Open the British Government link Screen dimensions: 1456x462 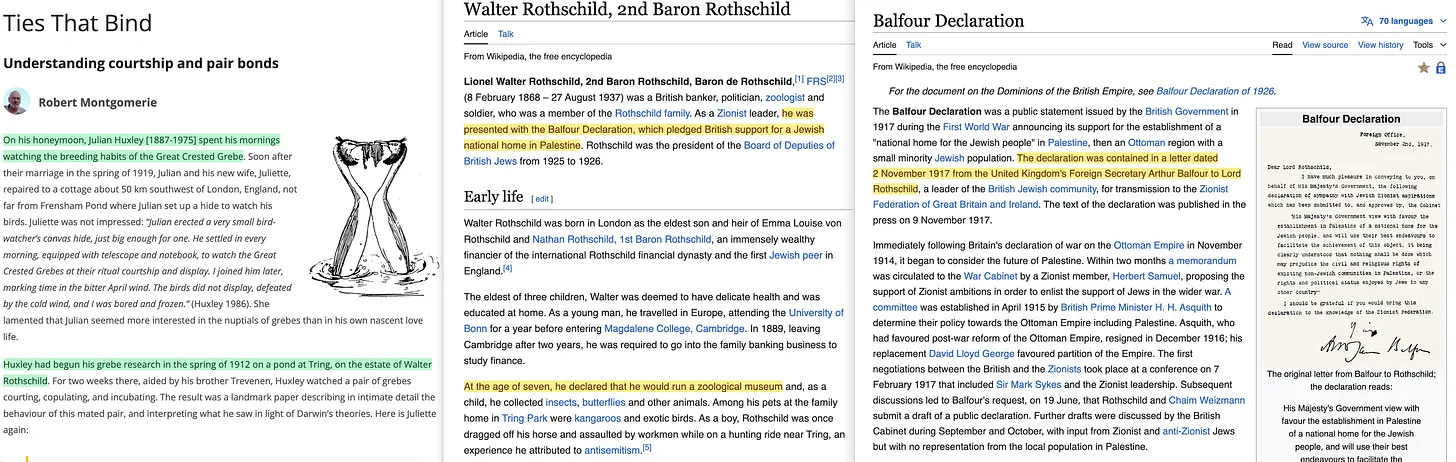pos(1186,112)
